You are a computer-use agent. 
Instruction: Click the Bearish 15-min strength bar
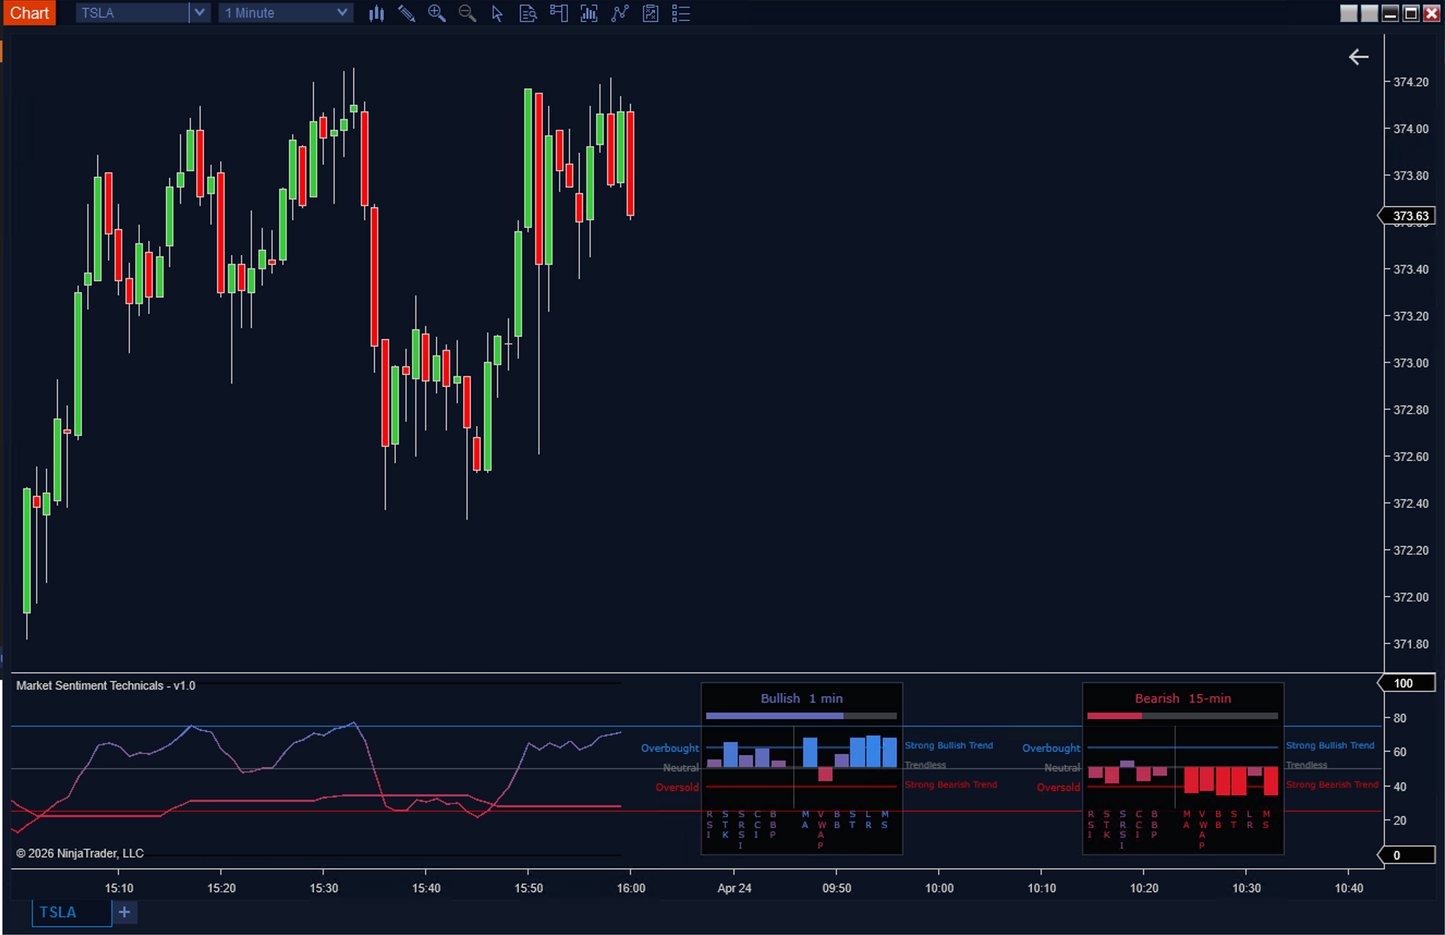[1182, 716]
